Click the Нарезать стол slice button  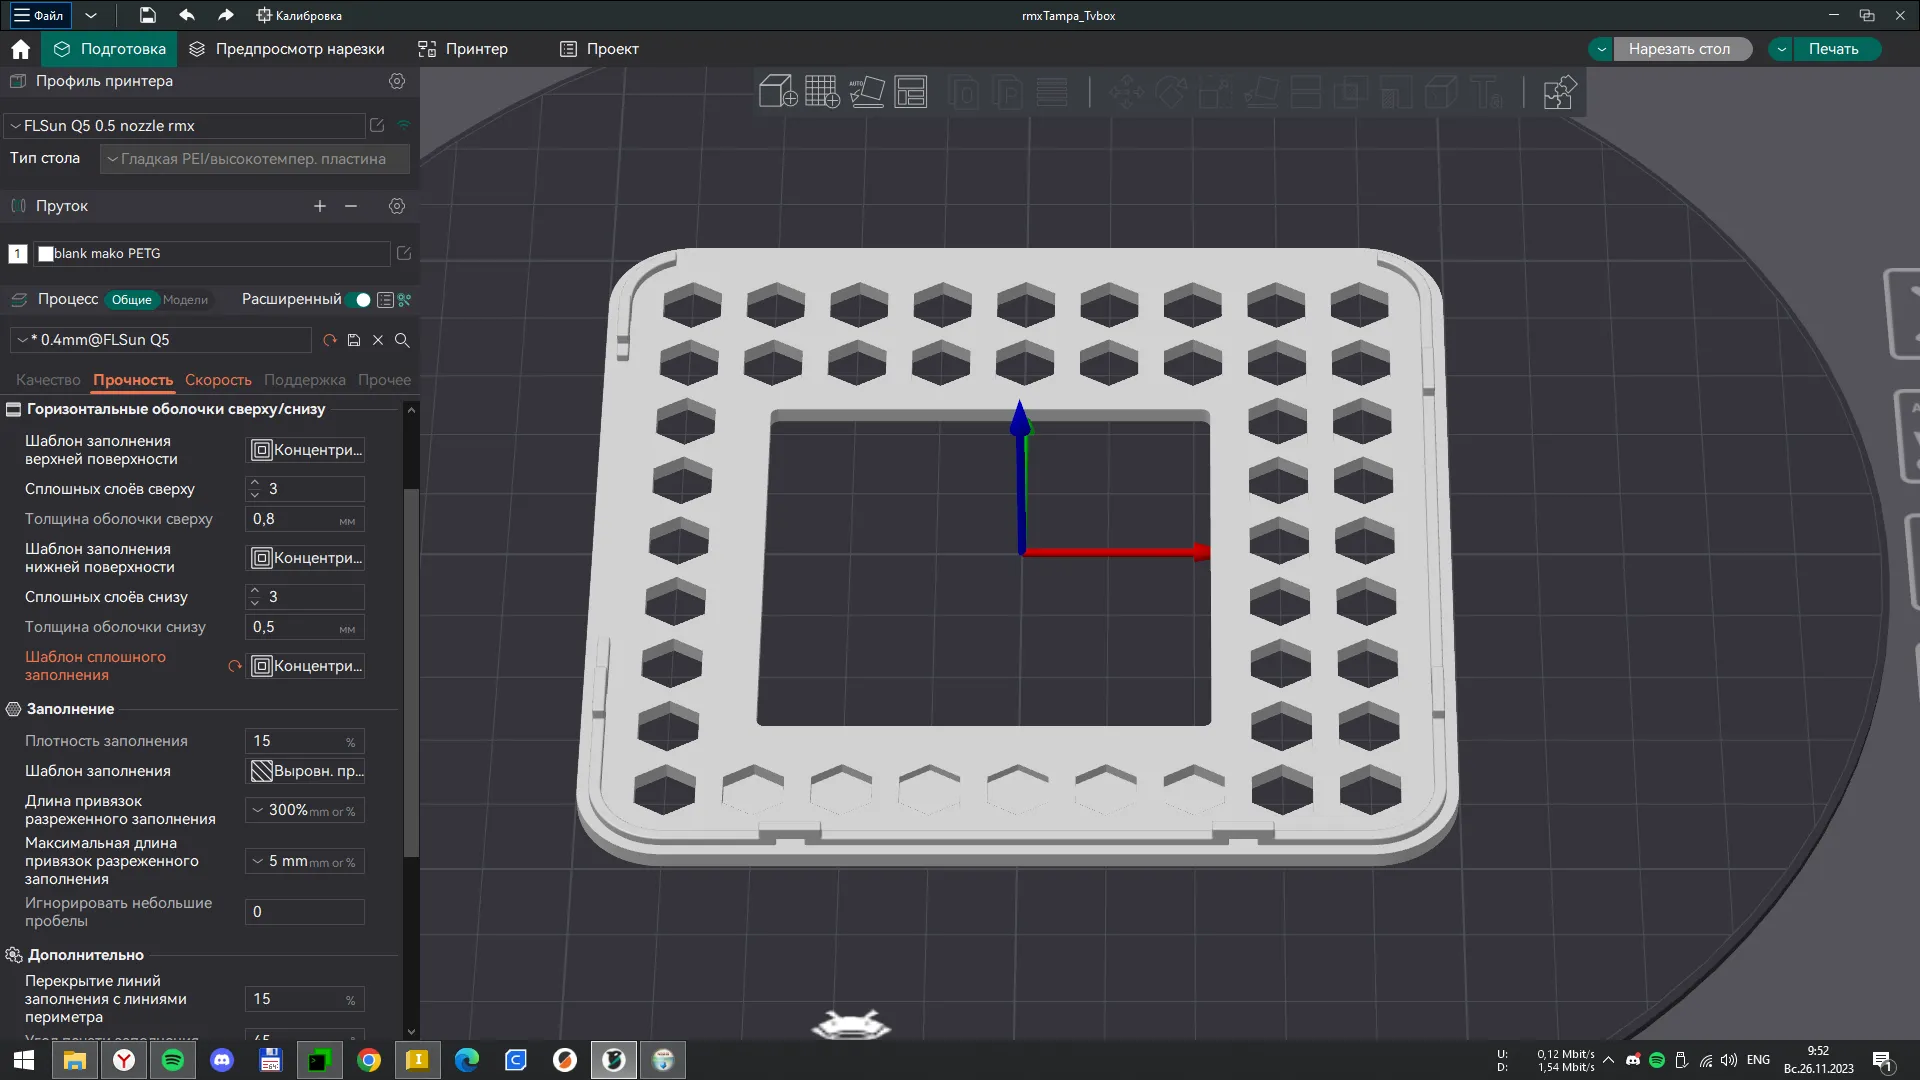click(1679, 49)
